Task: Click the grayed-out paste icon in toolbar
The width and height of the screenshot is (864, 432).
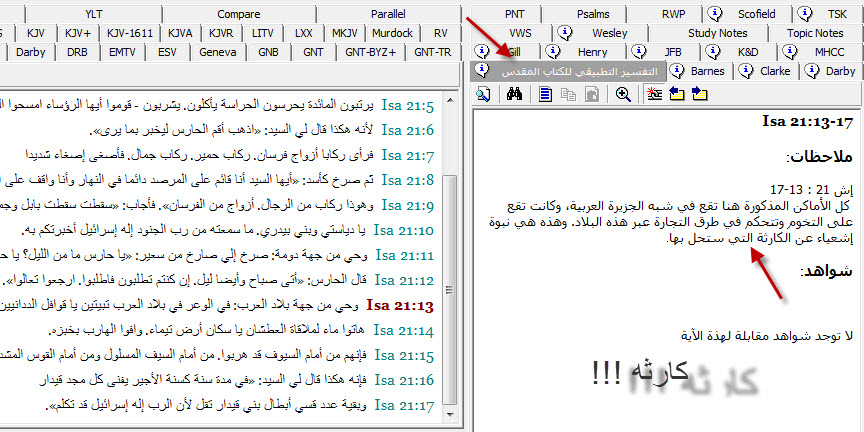Action: [591, 94]
